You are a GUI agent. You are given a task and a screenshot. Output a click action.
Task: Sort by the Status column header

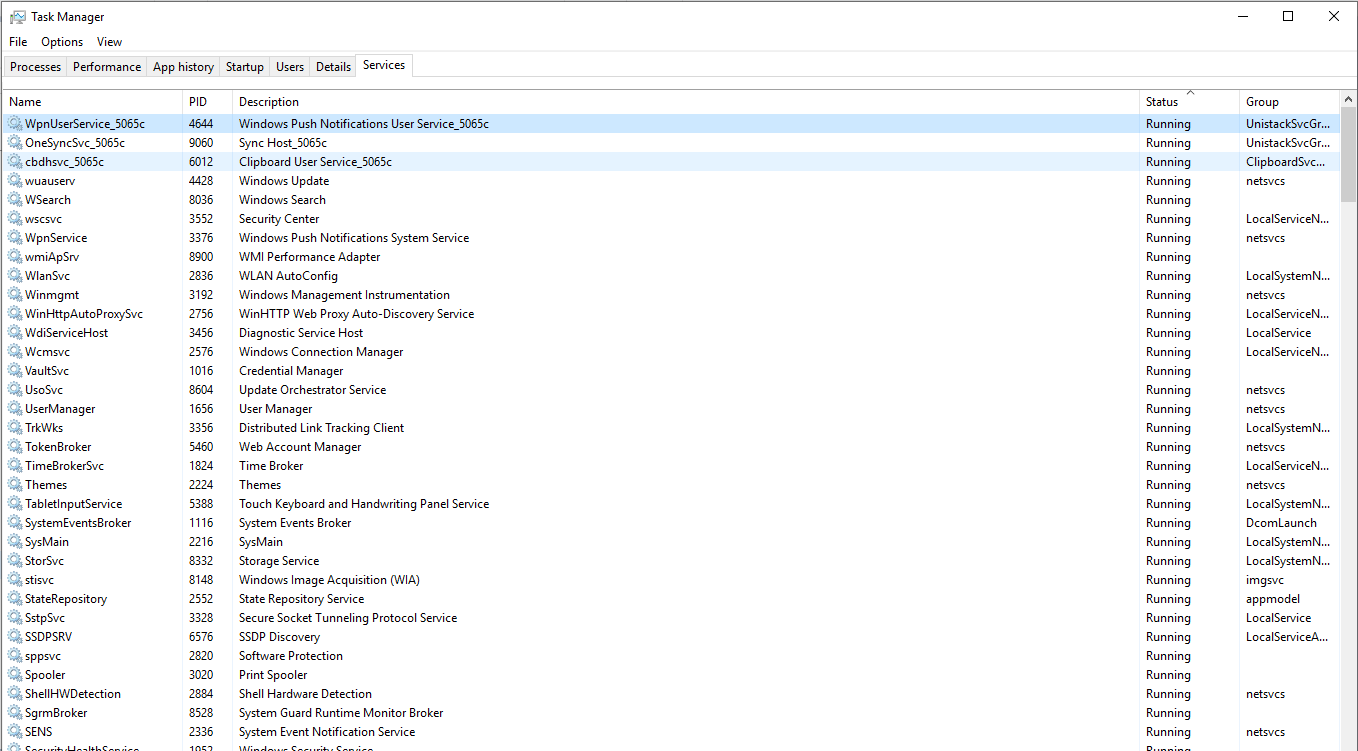coord(1190,102)
